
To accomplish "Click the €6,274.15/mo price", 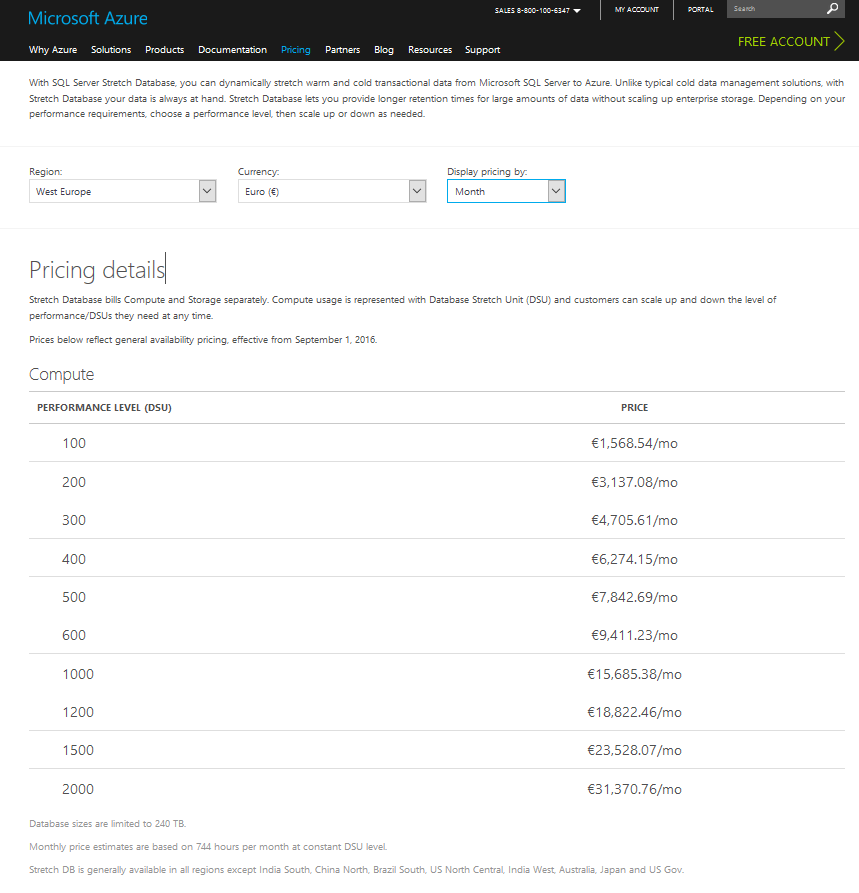I will pyautogui.click(x=635, y=559).
